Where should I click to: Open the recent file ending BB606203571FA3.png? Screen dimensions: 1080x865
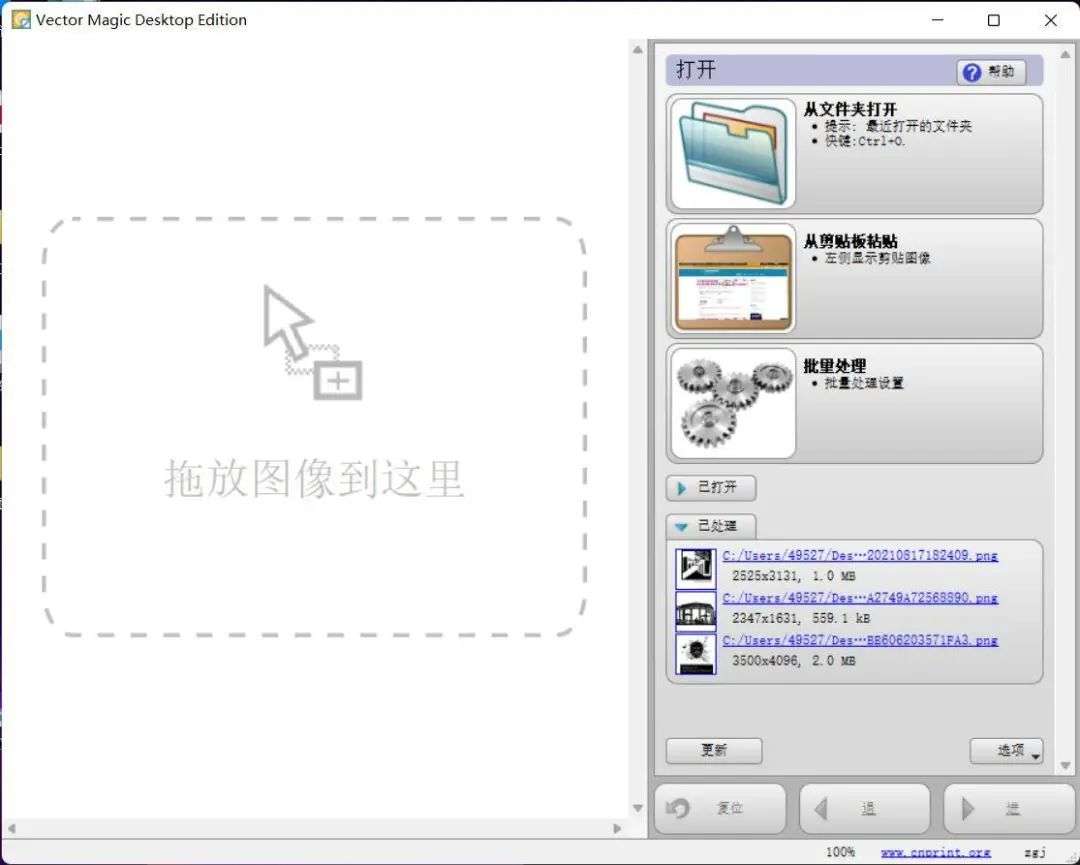point(860,640)
